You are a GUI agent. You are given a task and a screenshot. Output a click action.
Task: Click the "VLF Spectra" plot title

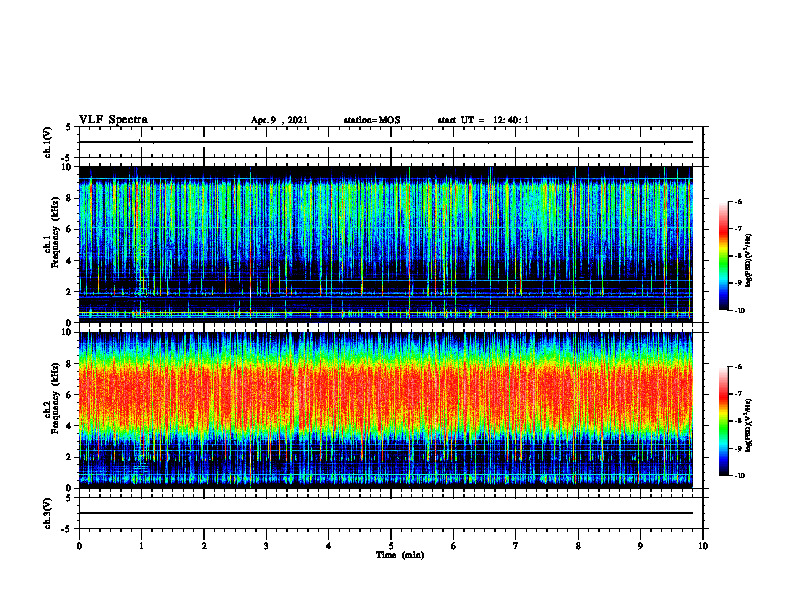coord(113,120)
